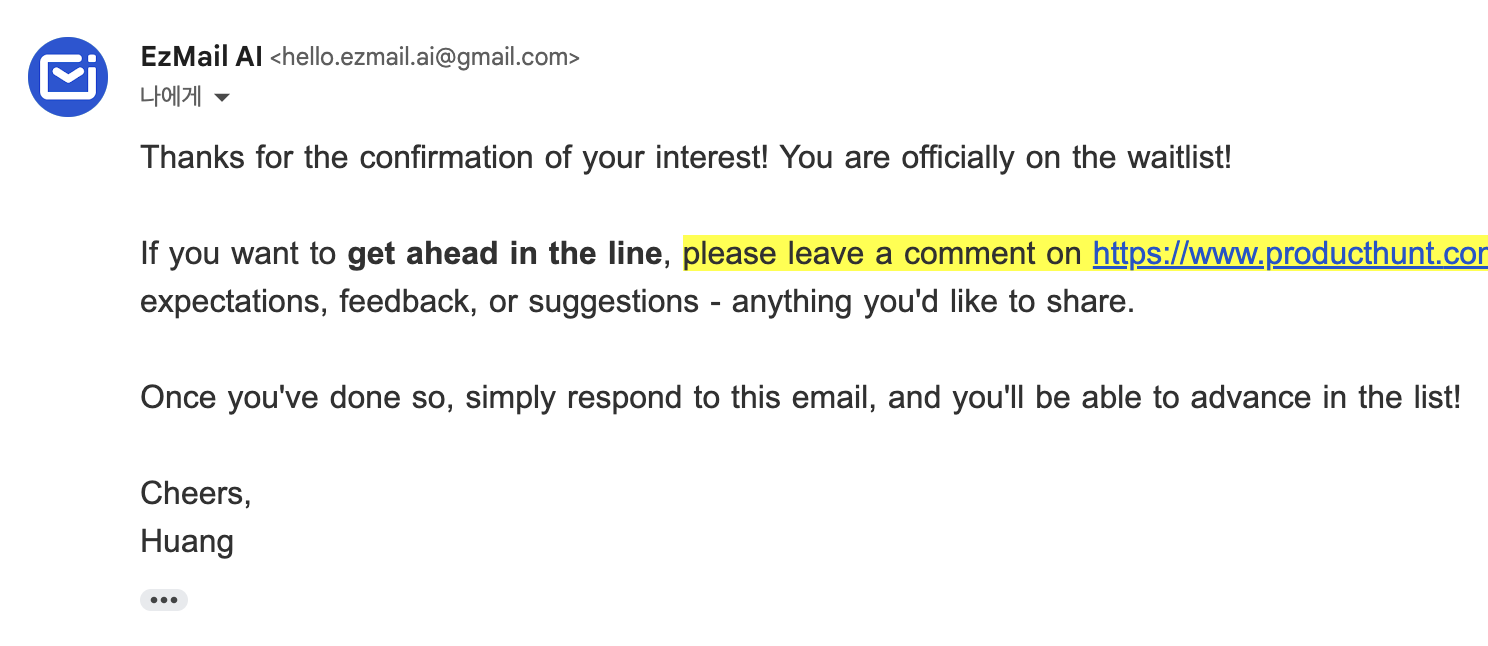
Task: Click the EzMail AI sender avatar
Action: point(68,76)
